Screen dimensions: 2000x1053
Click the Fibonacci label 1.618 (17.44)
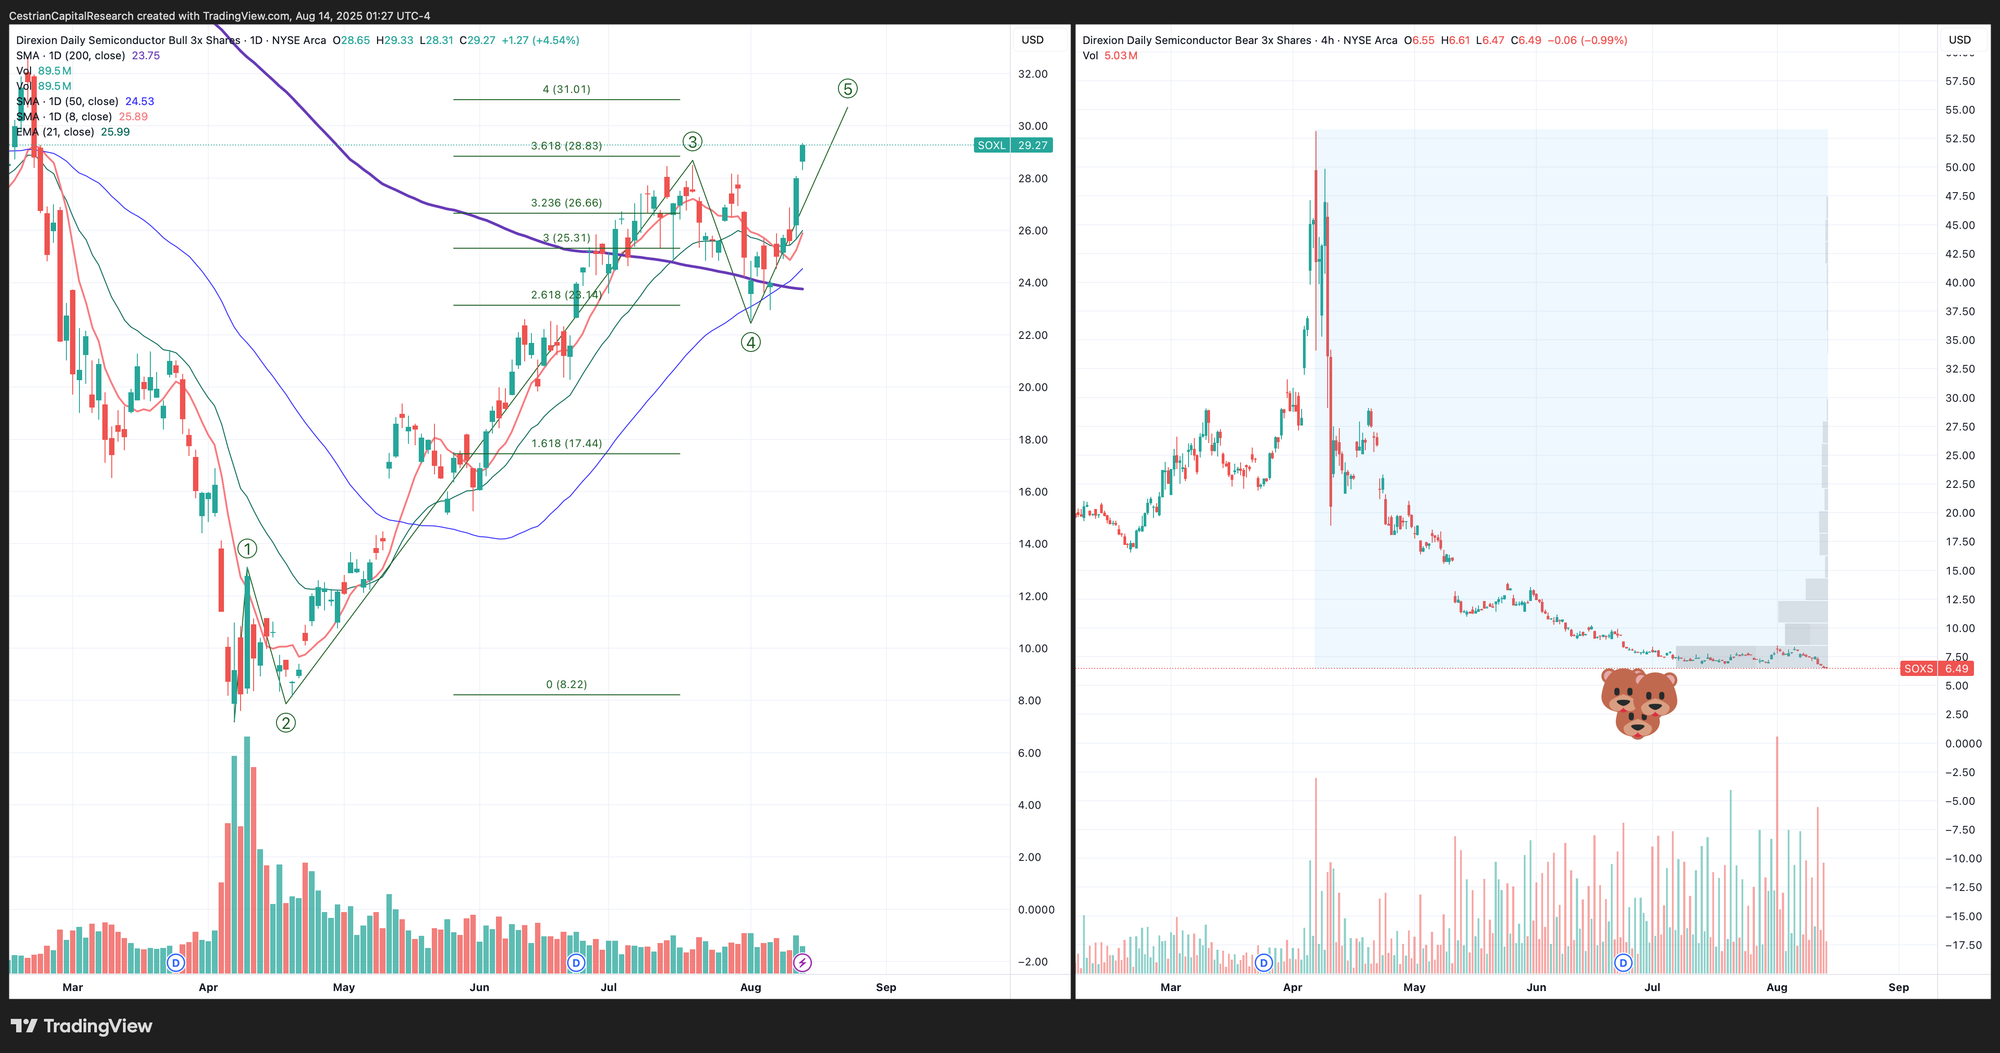(x=566, y=443)
